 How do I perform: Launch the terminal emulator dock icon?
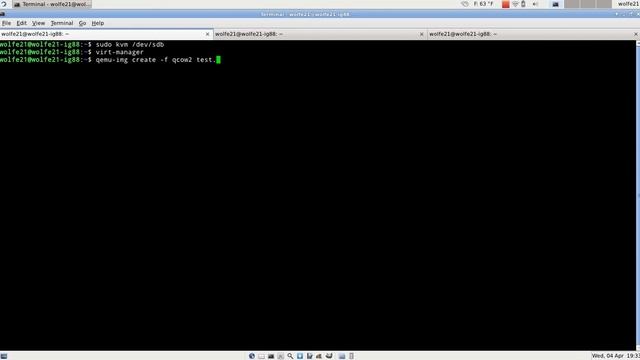[x=271, y=356]
